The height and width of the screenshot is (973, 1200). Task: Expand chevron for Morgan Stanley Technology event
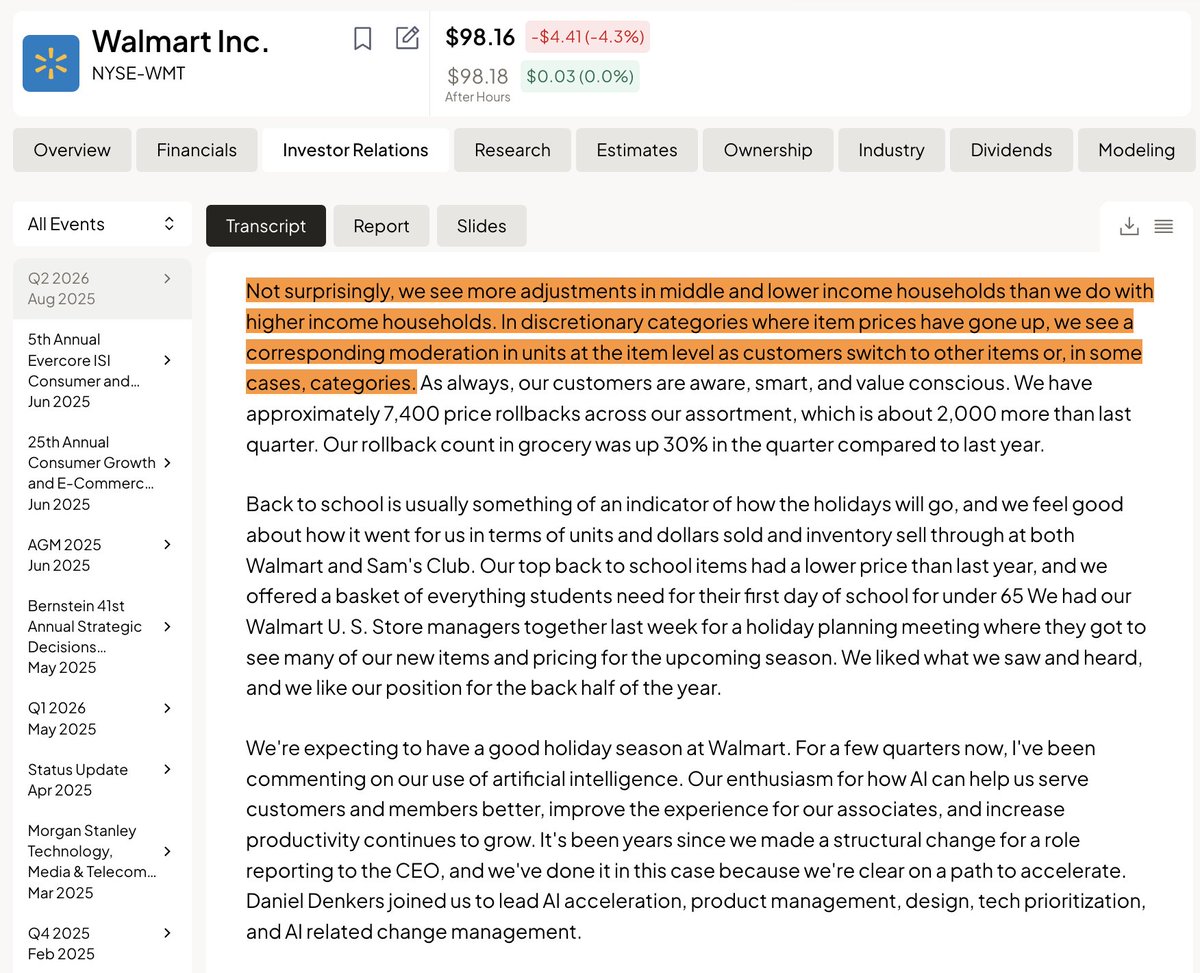coord(167,851)
